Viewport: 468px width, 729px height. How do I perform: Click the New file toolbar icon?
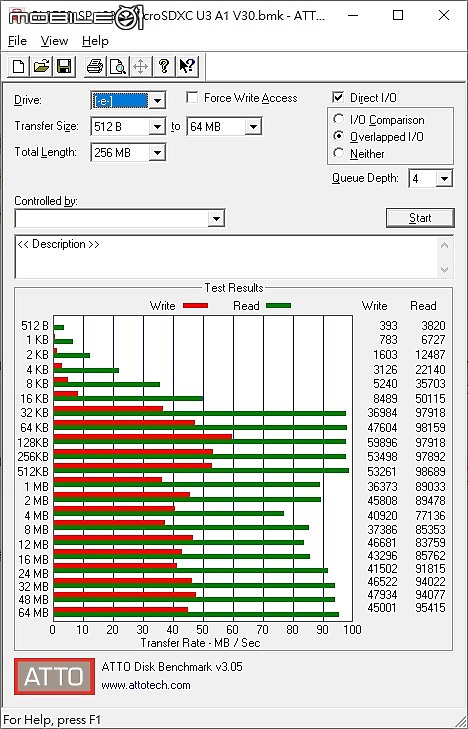19,66
